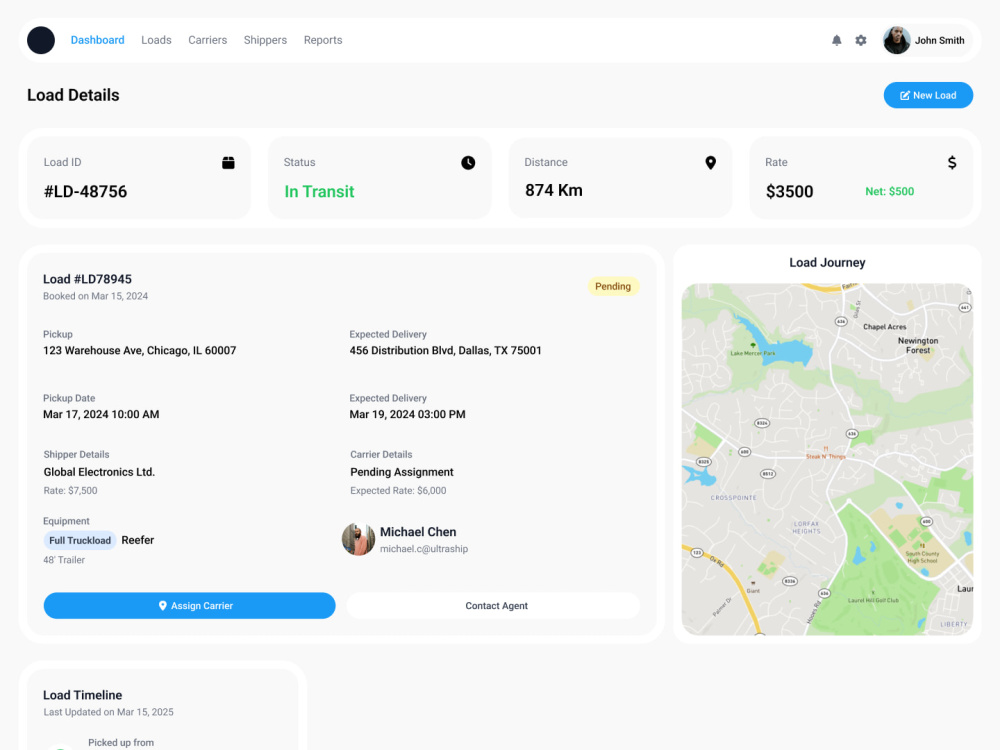Click the dollar sign on Rate card
Screen dimensions: 1000x750
click(x=952, y=163)
